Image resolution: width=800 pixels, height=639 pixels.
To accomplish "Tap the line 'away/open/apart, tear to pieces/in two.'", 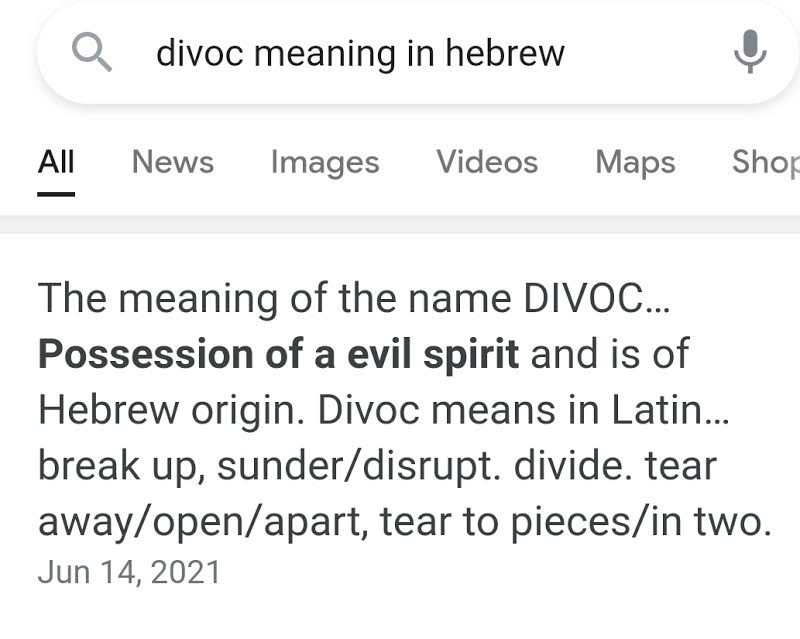I will point(405,522).
